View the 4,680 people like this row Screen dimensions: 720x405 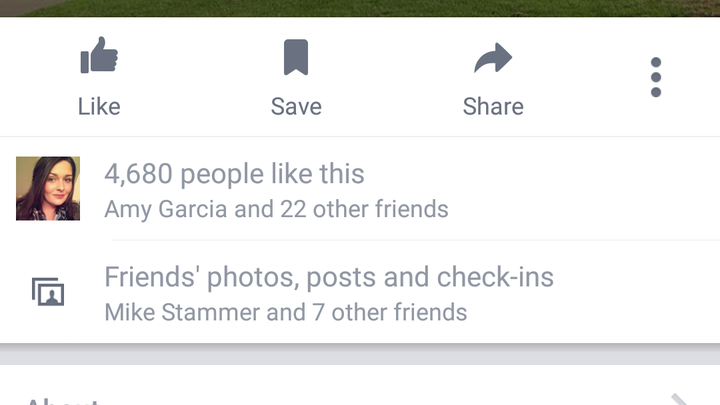tap(360, 188)
